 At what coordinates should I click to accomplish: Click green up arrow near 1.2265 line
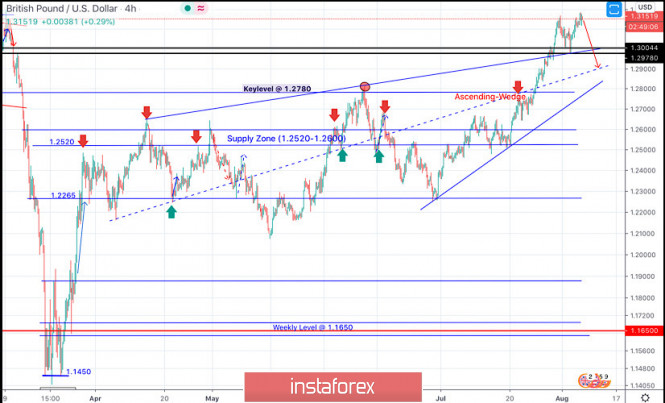(x=172, y=211)
